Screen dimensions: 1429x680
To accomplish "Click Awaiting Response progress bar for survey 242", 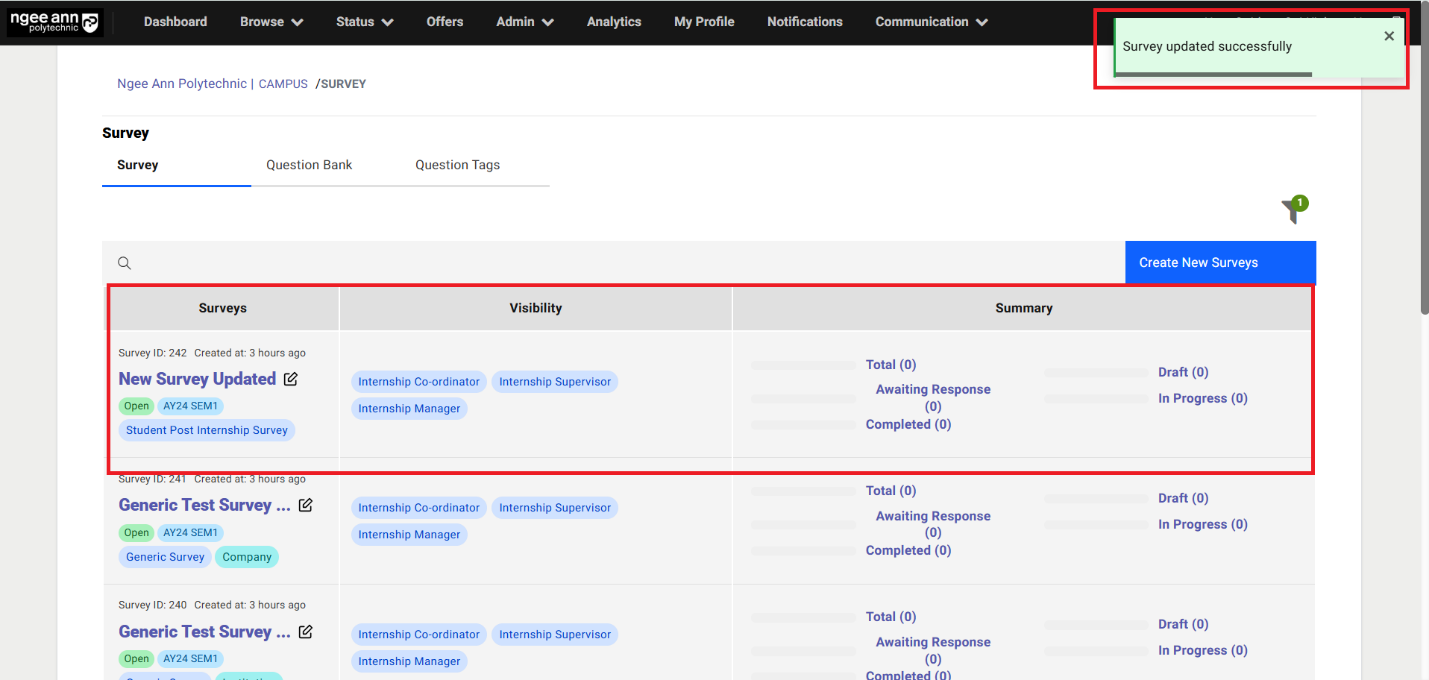I will pos(803,399).
